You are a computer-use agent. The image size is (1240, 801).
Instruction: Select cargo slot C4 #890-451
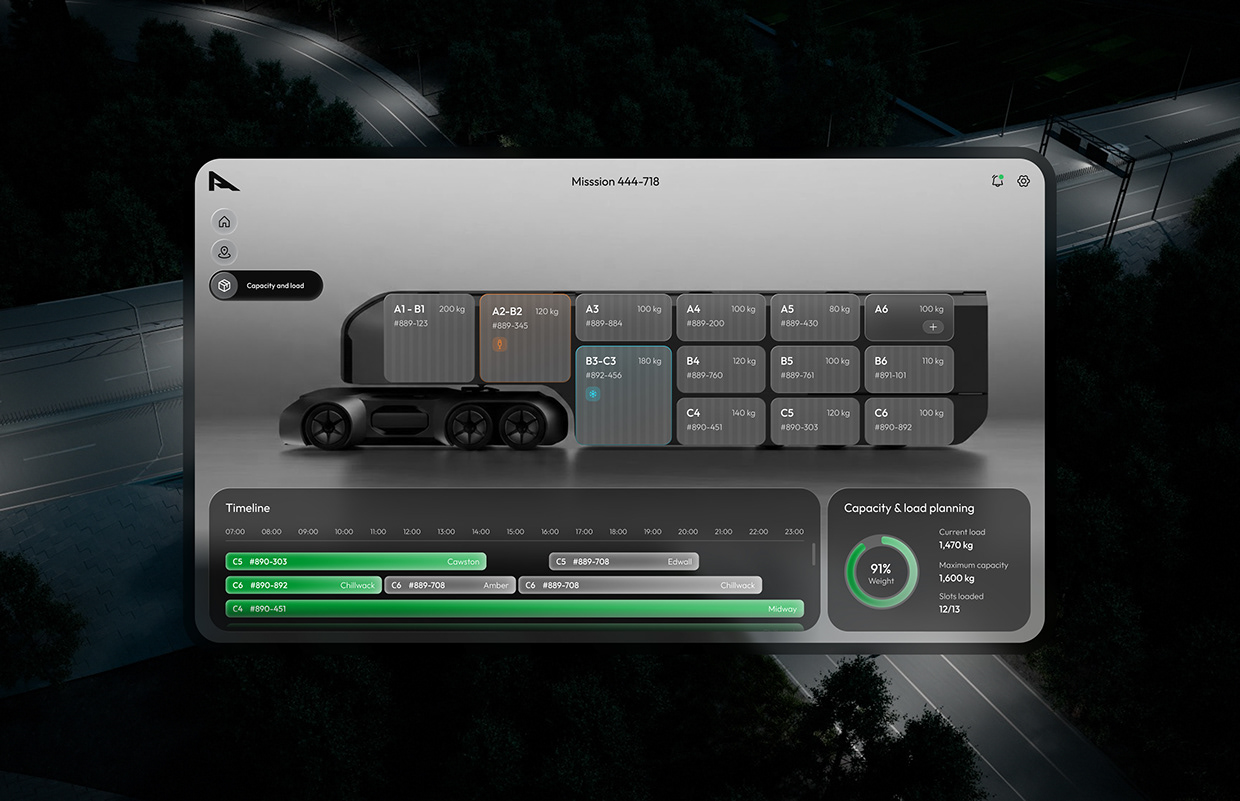click(x=721, y=421)
